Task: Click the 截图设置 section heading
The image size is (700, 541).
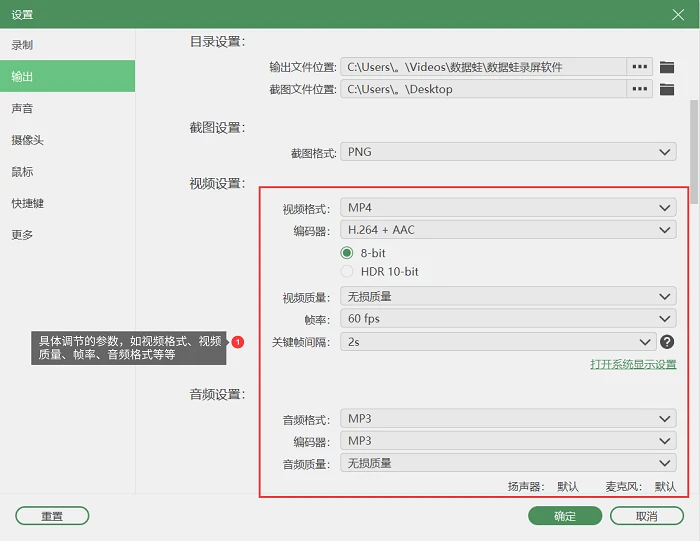Action: tap(217, 128)
